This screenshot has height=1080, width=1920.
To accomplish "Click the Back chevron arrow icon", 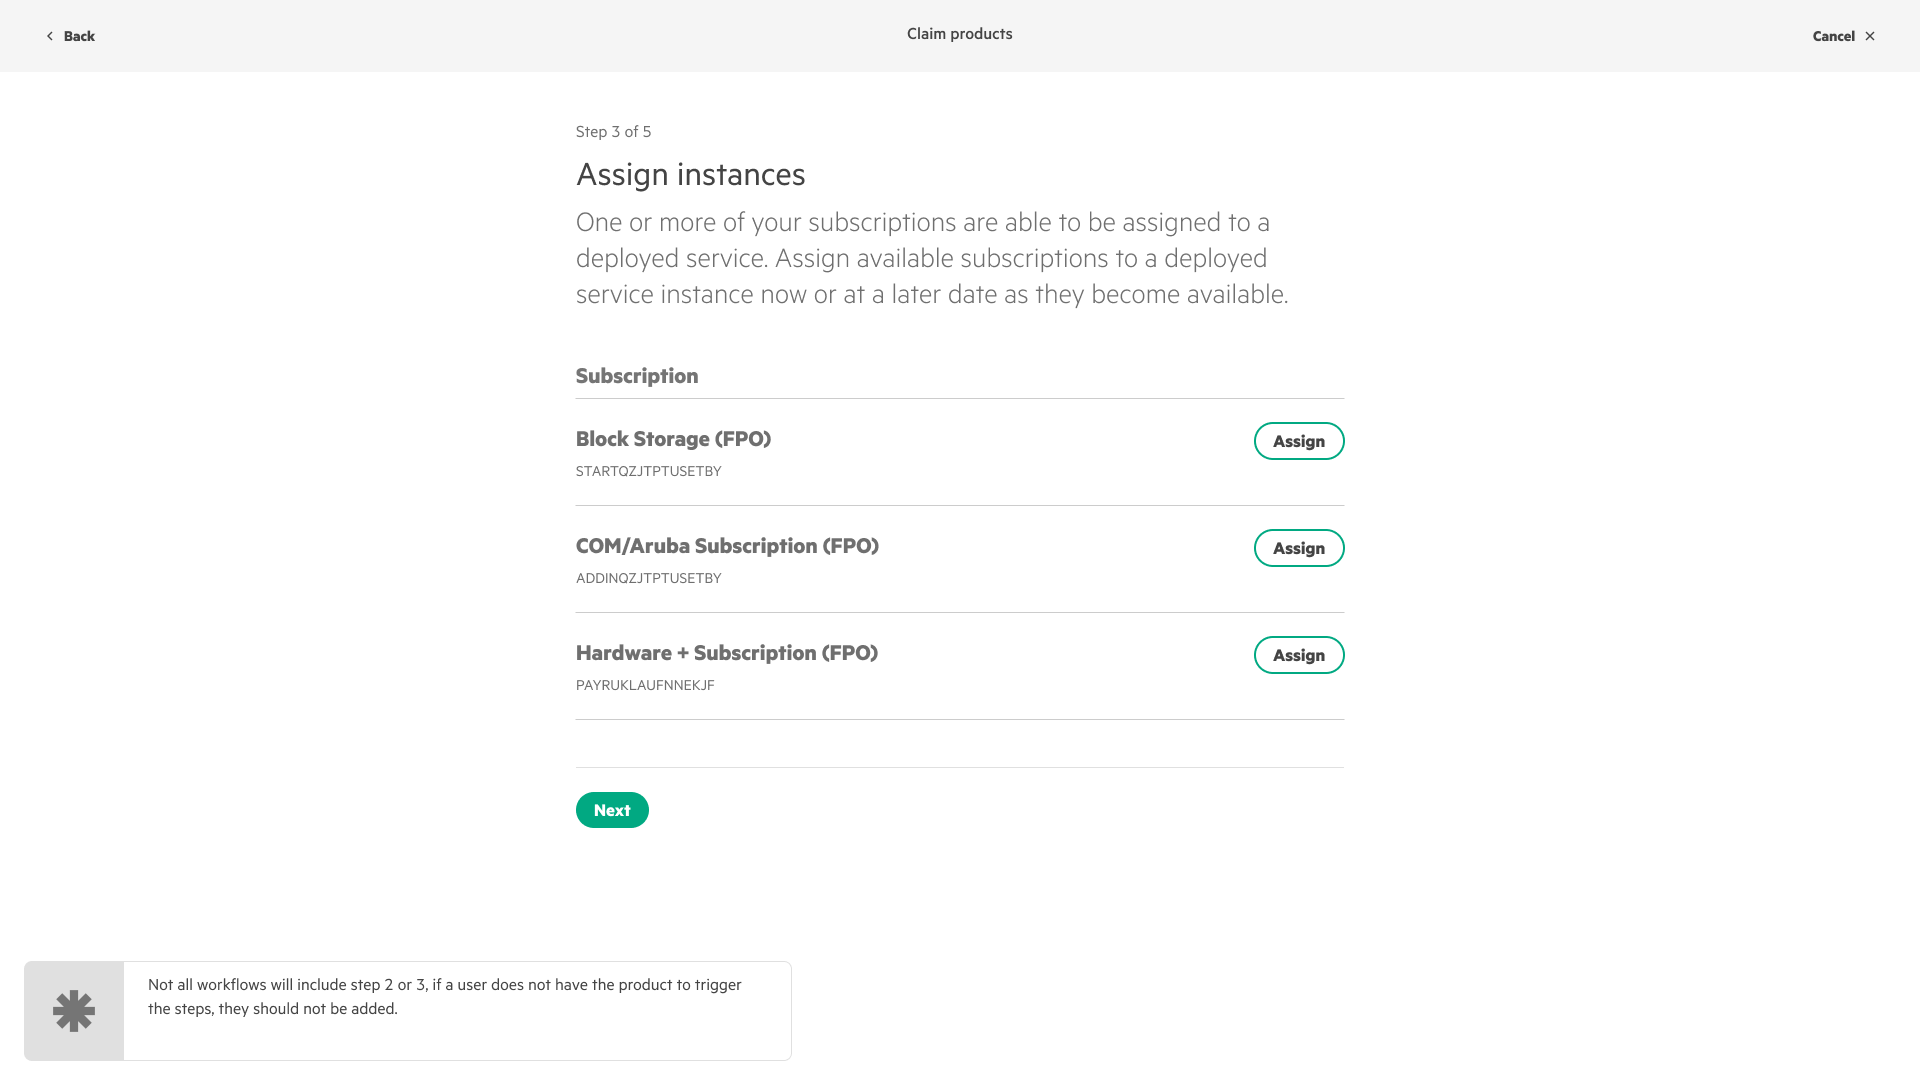I will click(49, 36).
